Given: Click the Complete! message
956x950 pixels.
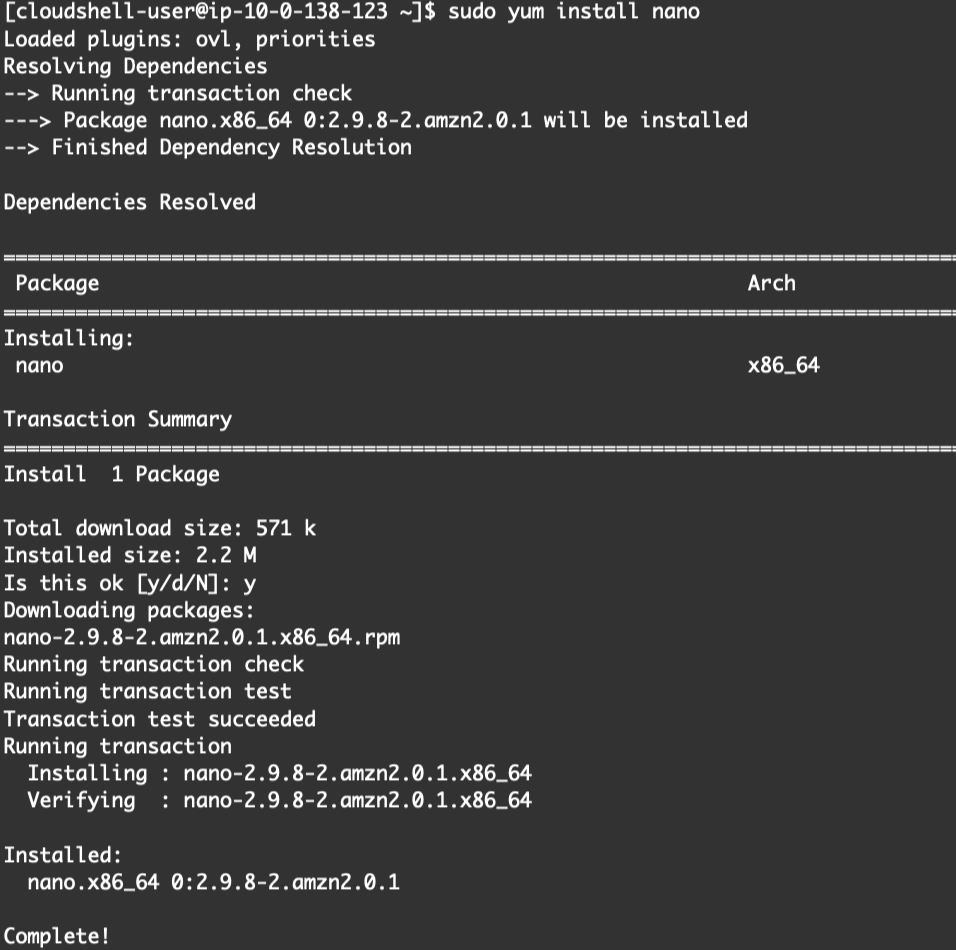Looking at the screenshot, I should [x=57, y=936].
